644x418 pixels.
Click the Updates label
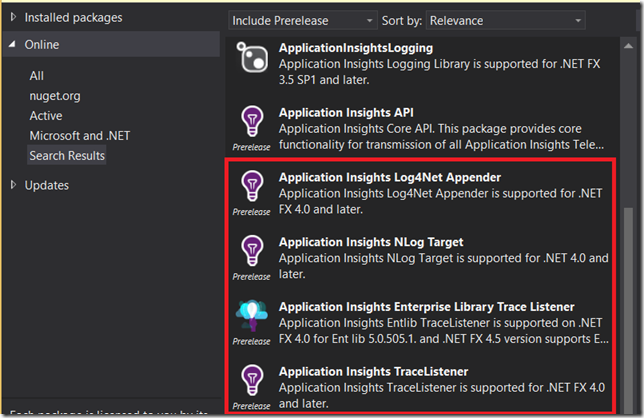(47, 185)
